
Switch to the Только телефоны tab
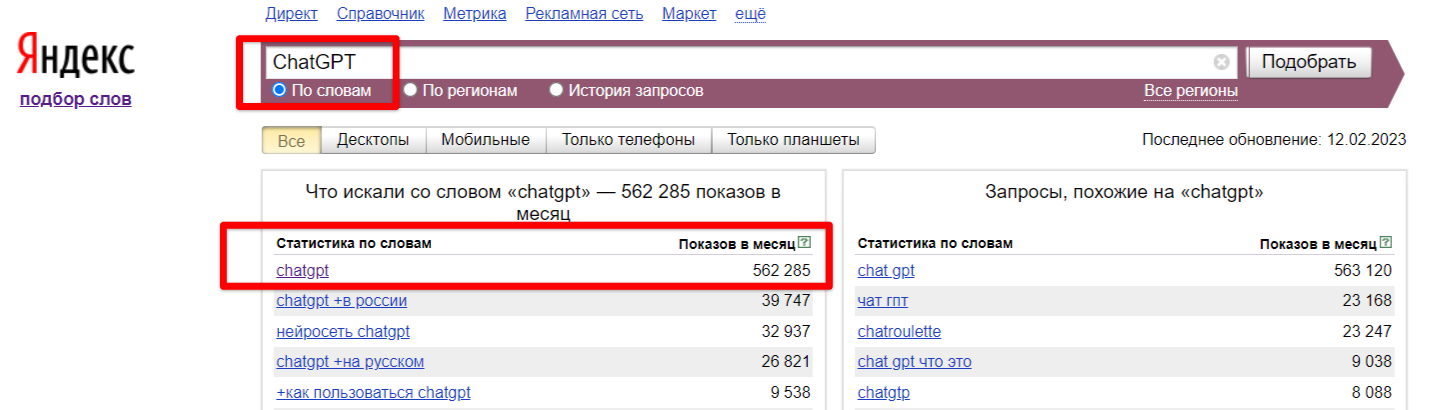tap(629, 140)
